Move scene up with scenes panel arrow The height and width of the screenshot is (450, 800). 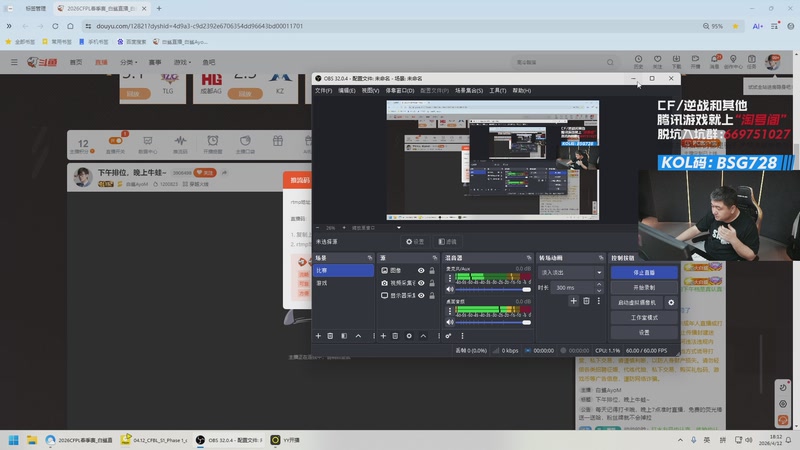[358, 336]
